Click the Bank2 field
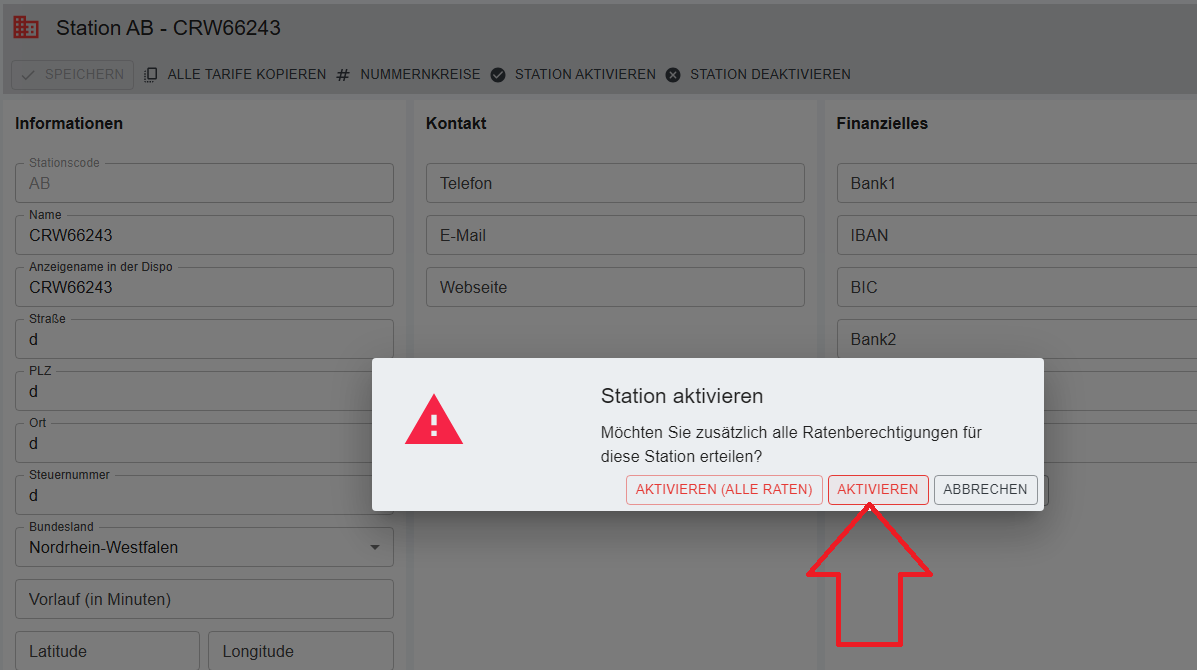This screenshot has height=670, width=1197. coord(1017,339)
